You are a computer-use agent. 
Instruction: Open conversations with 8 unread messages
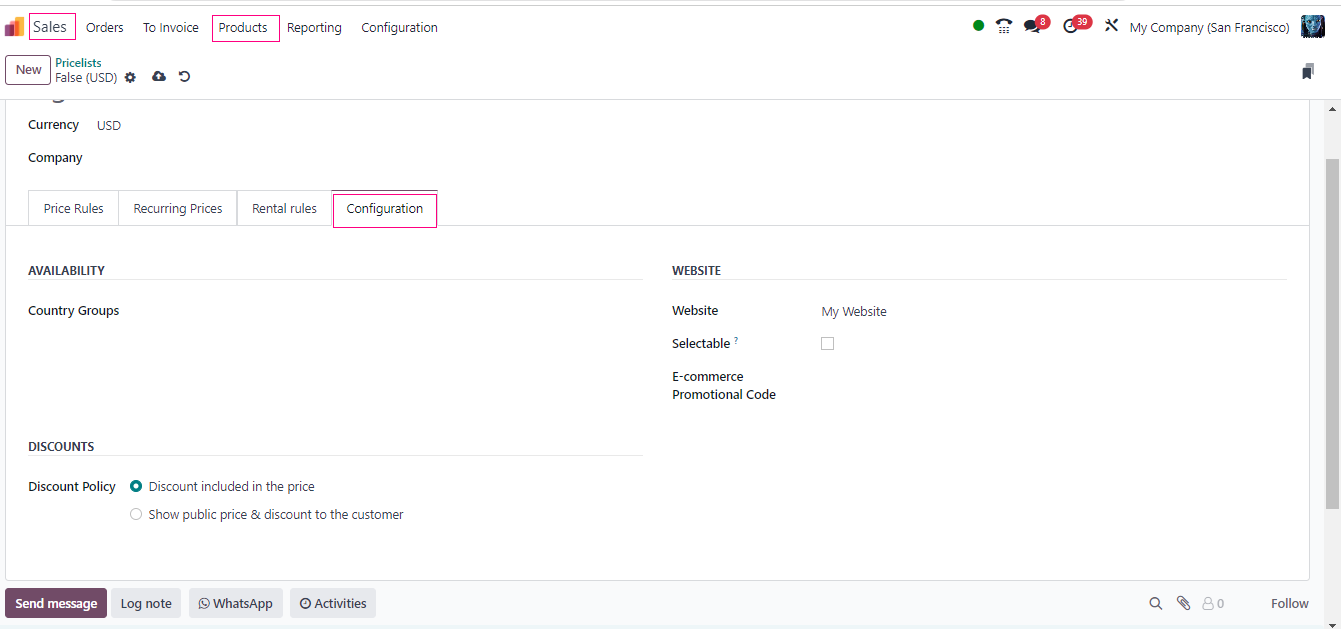click(x=1033, y=27)
